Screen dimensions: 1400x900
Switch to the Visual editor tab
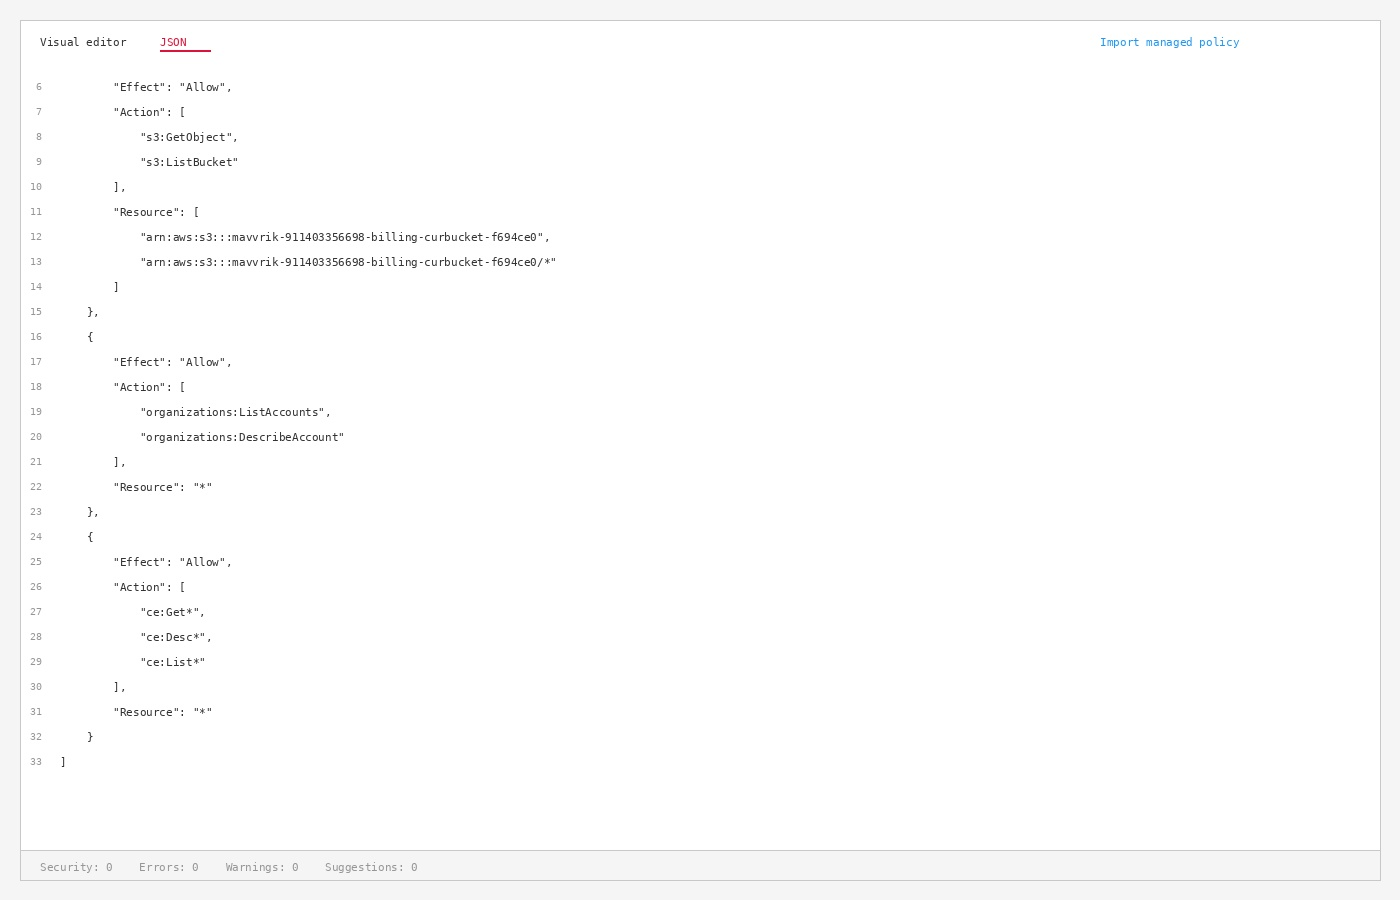click(83, 43)
